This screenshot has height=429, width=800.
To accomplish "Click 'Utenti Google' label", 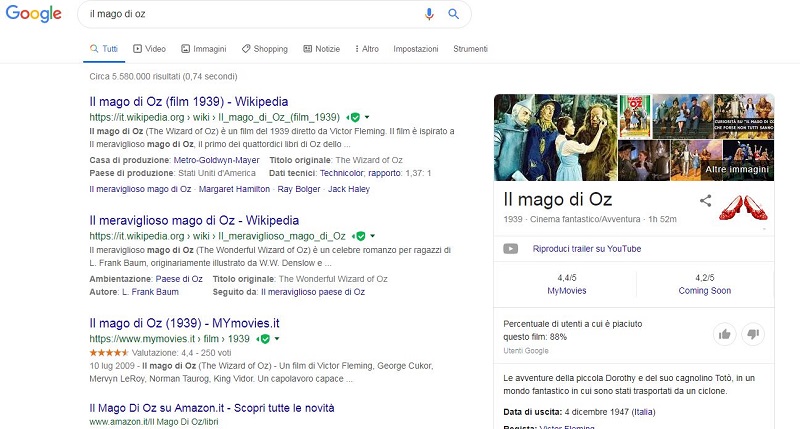I will click(x=526, y=351).
